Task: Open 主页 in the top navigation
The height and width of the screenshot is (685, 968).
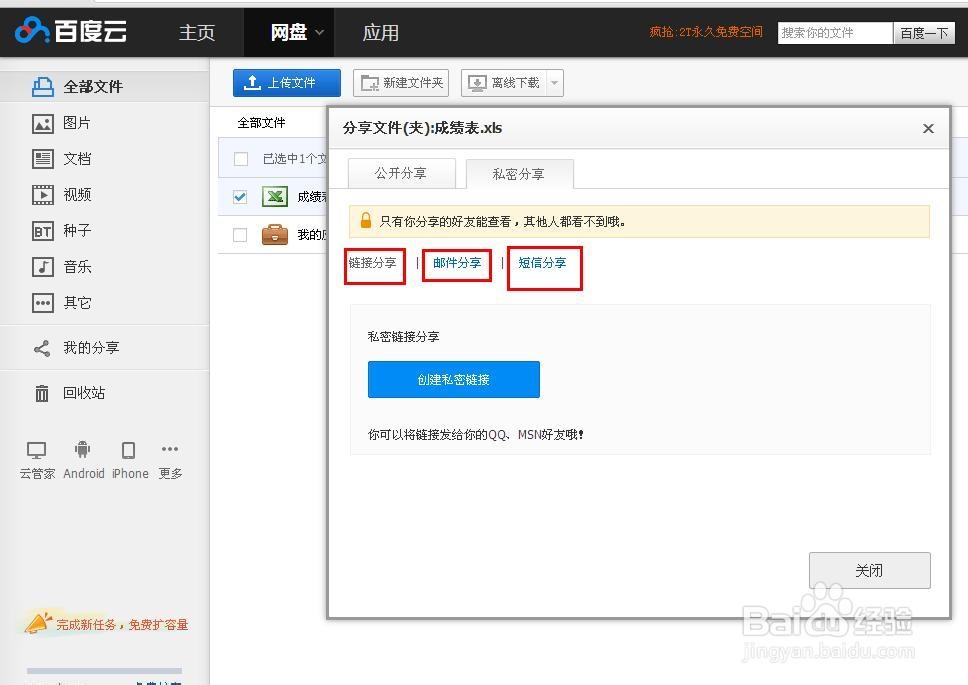Action: pyautogui.click(x=196, y=31)
